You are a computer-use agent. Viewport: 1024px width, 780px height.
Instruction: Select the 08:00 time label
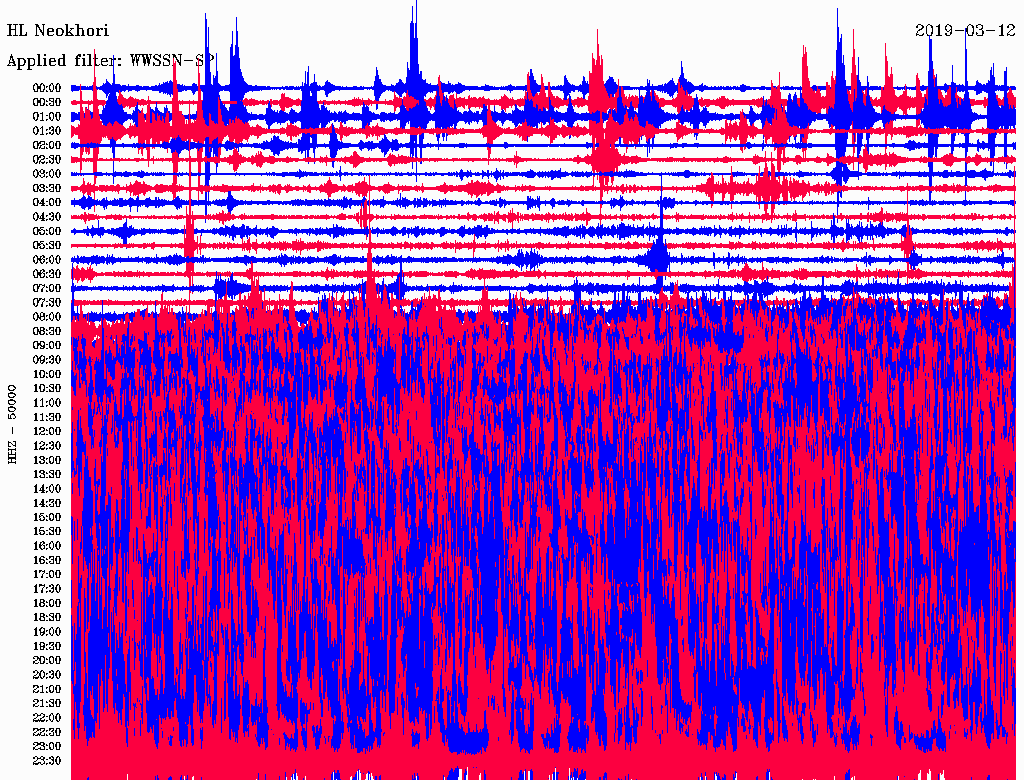(x=47, y=317)
